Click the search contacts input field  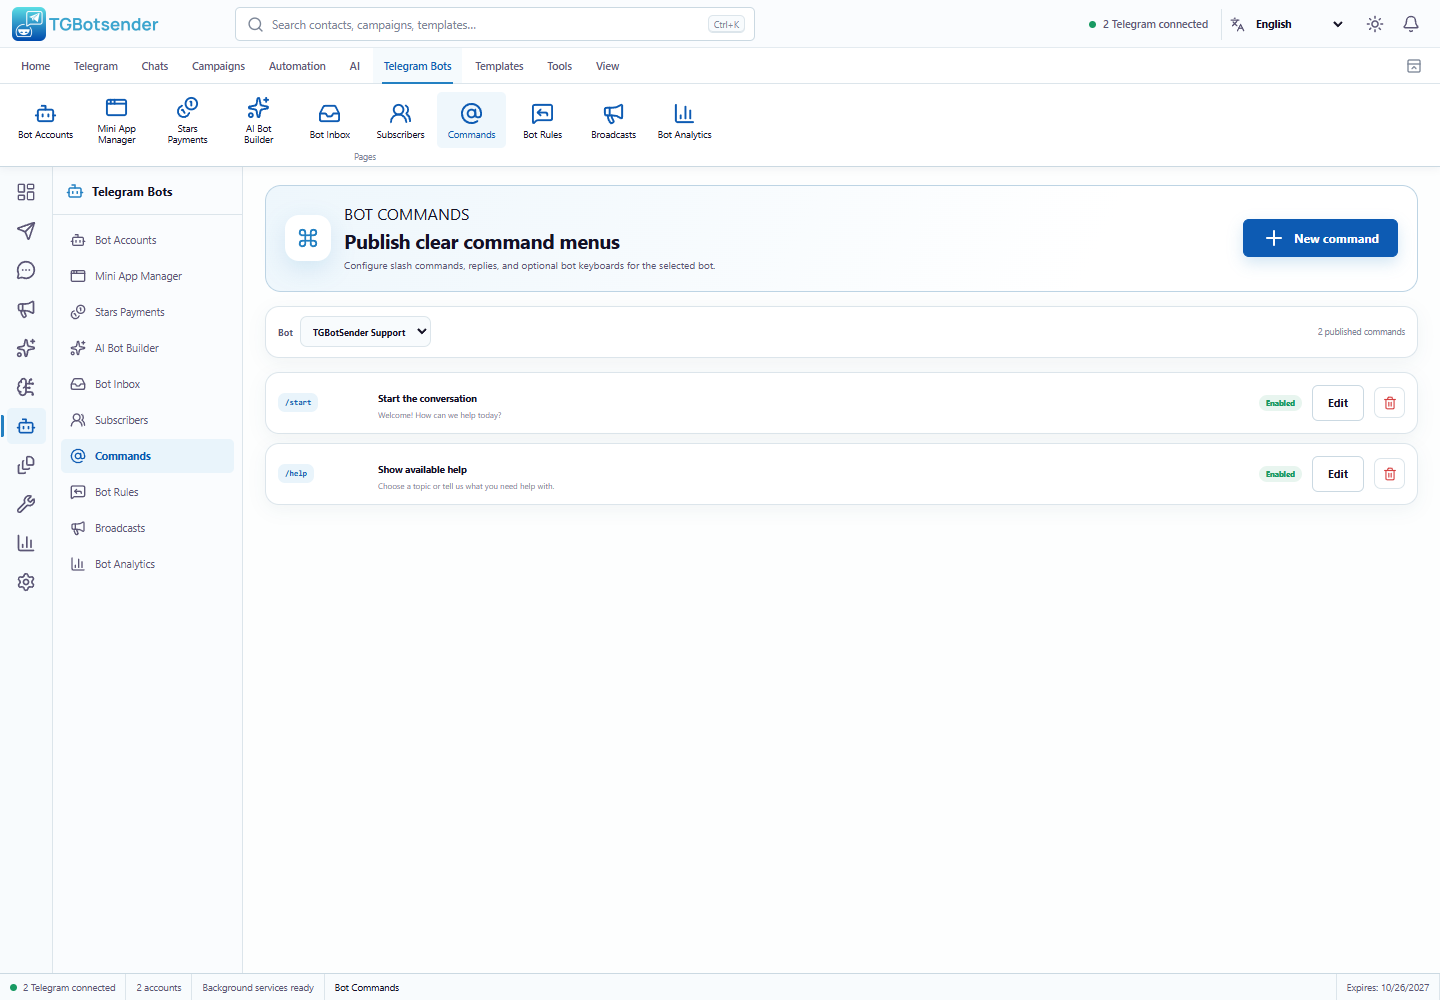(x=495, y=24)
